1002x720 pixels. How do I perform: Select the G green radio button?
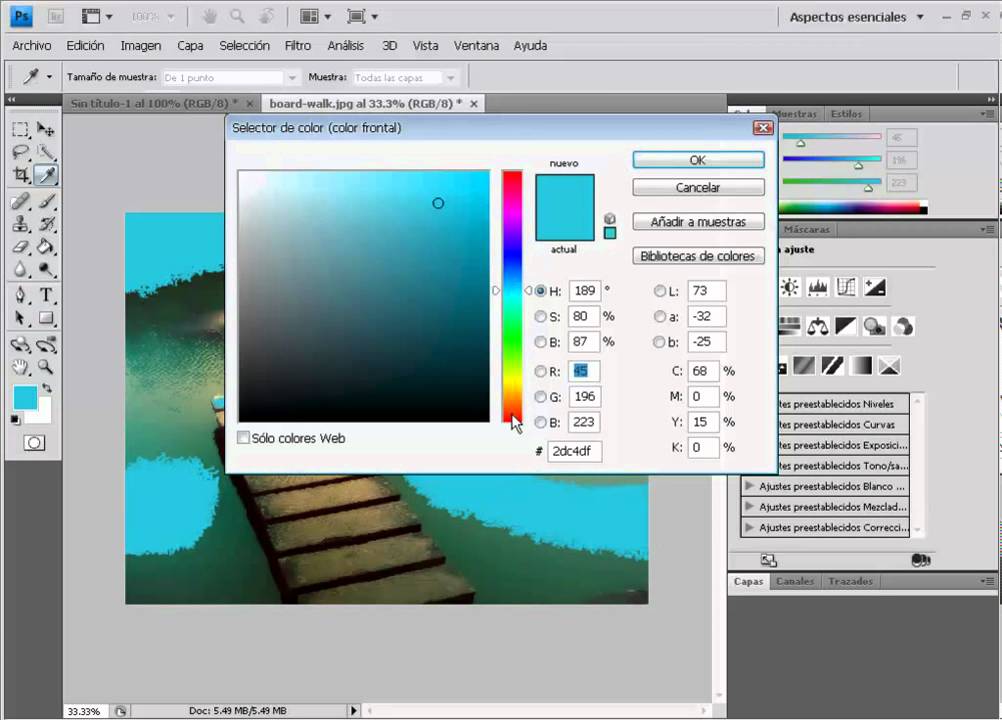(541, 397)
